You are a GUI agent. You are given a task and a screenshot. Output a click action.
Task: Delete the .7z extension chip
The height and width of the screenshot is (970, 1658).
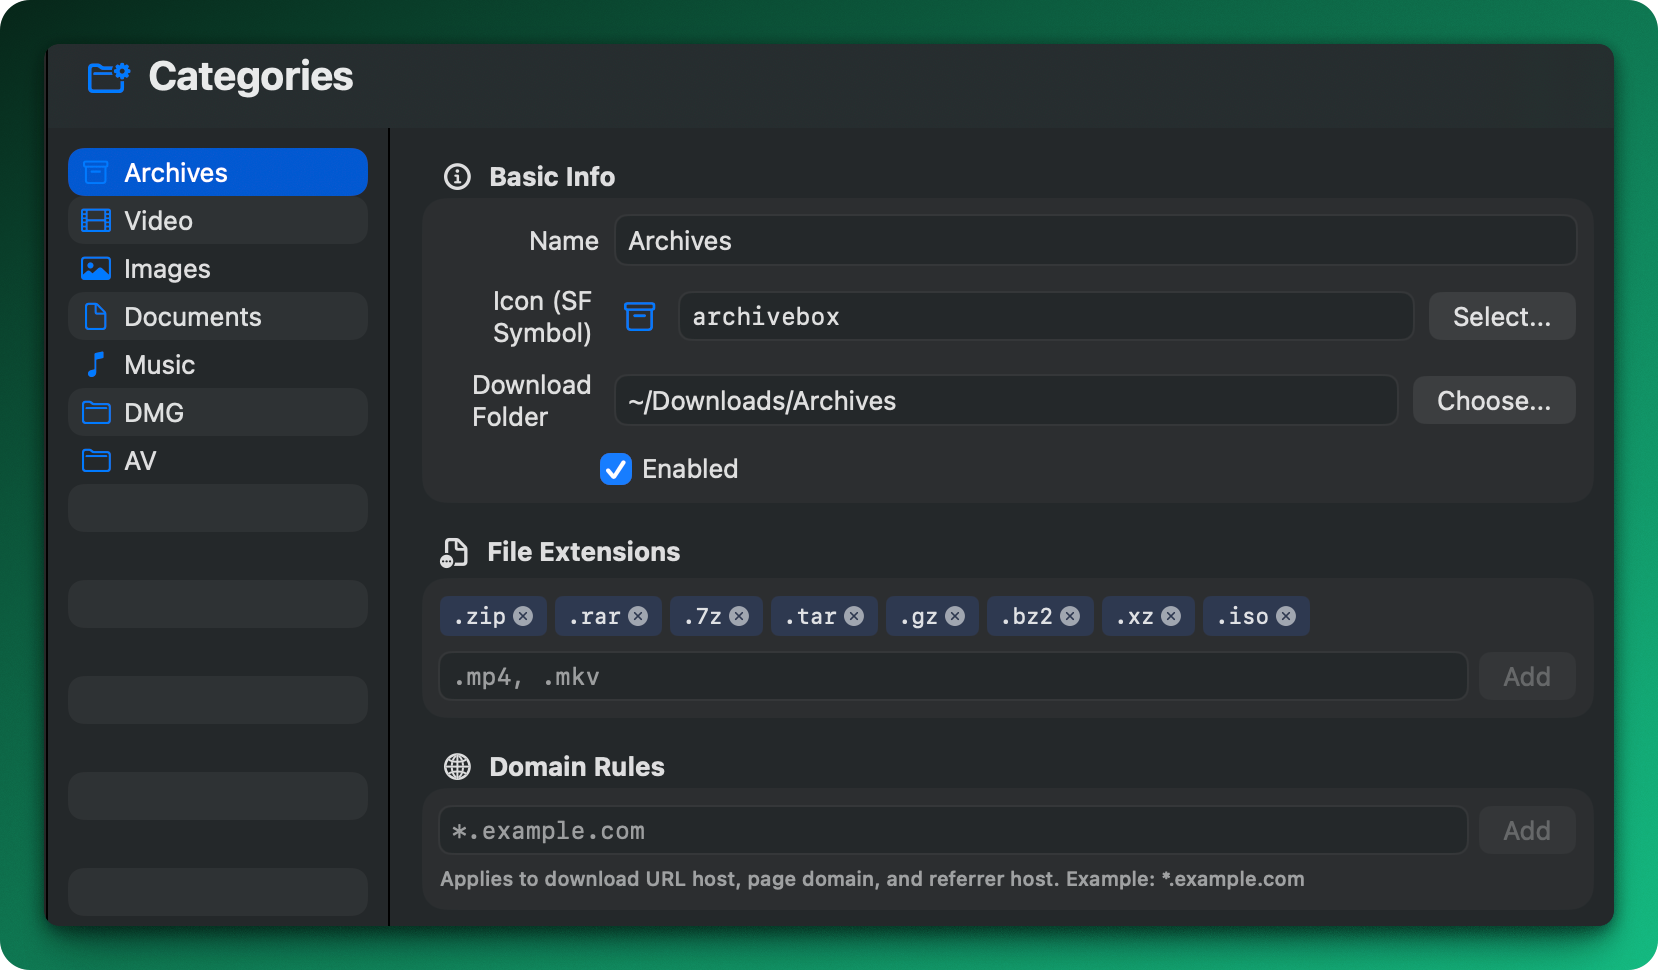click(739, 616)
